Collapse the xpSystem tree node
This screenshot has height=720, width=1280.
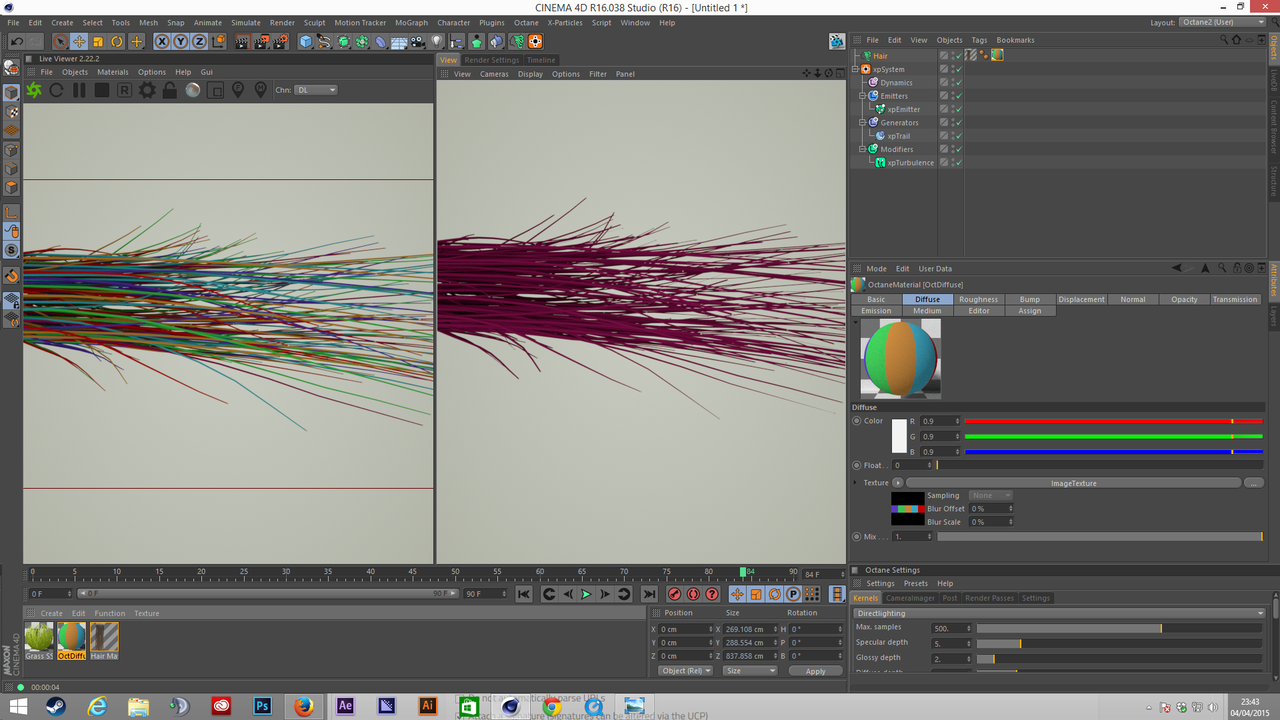855,69
